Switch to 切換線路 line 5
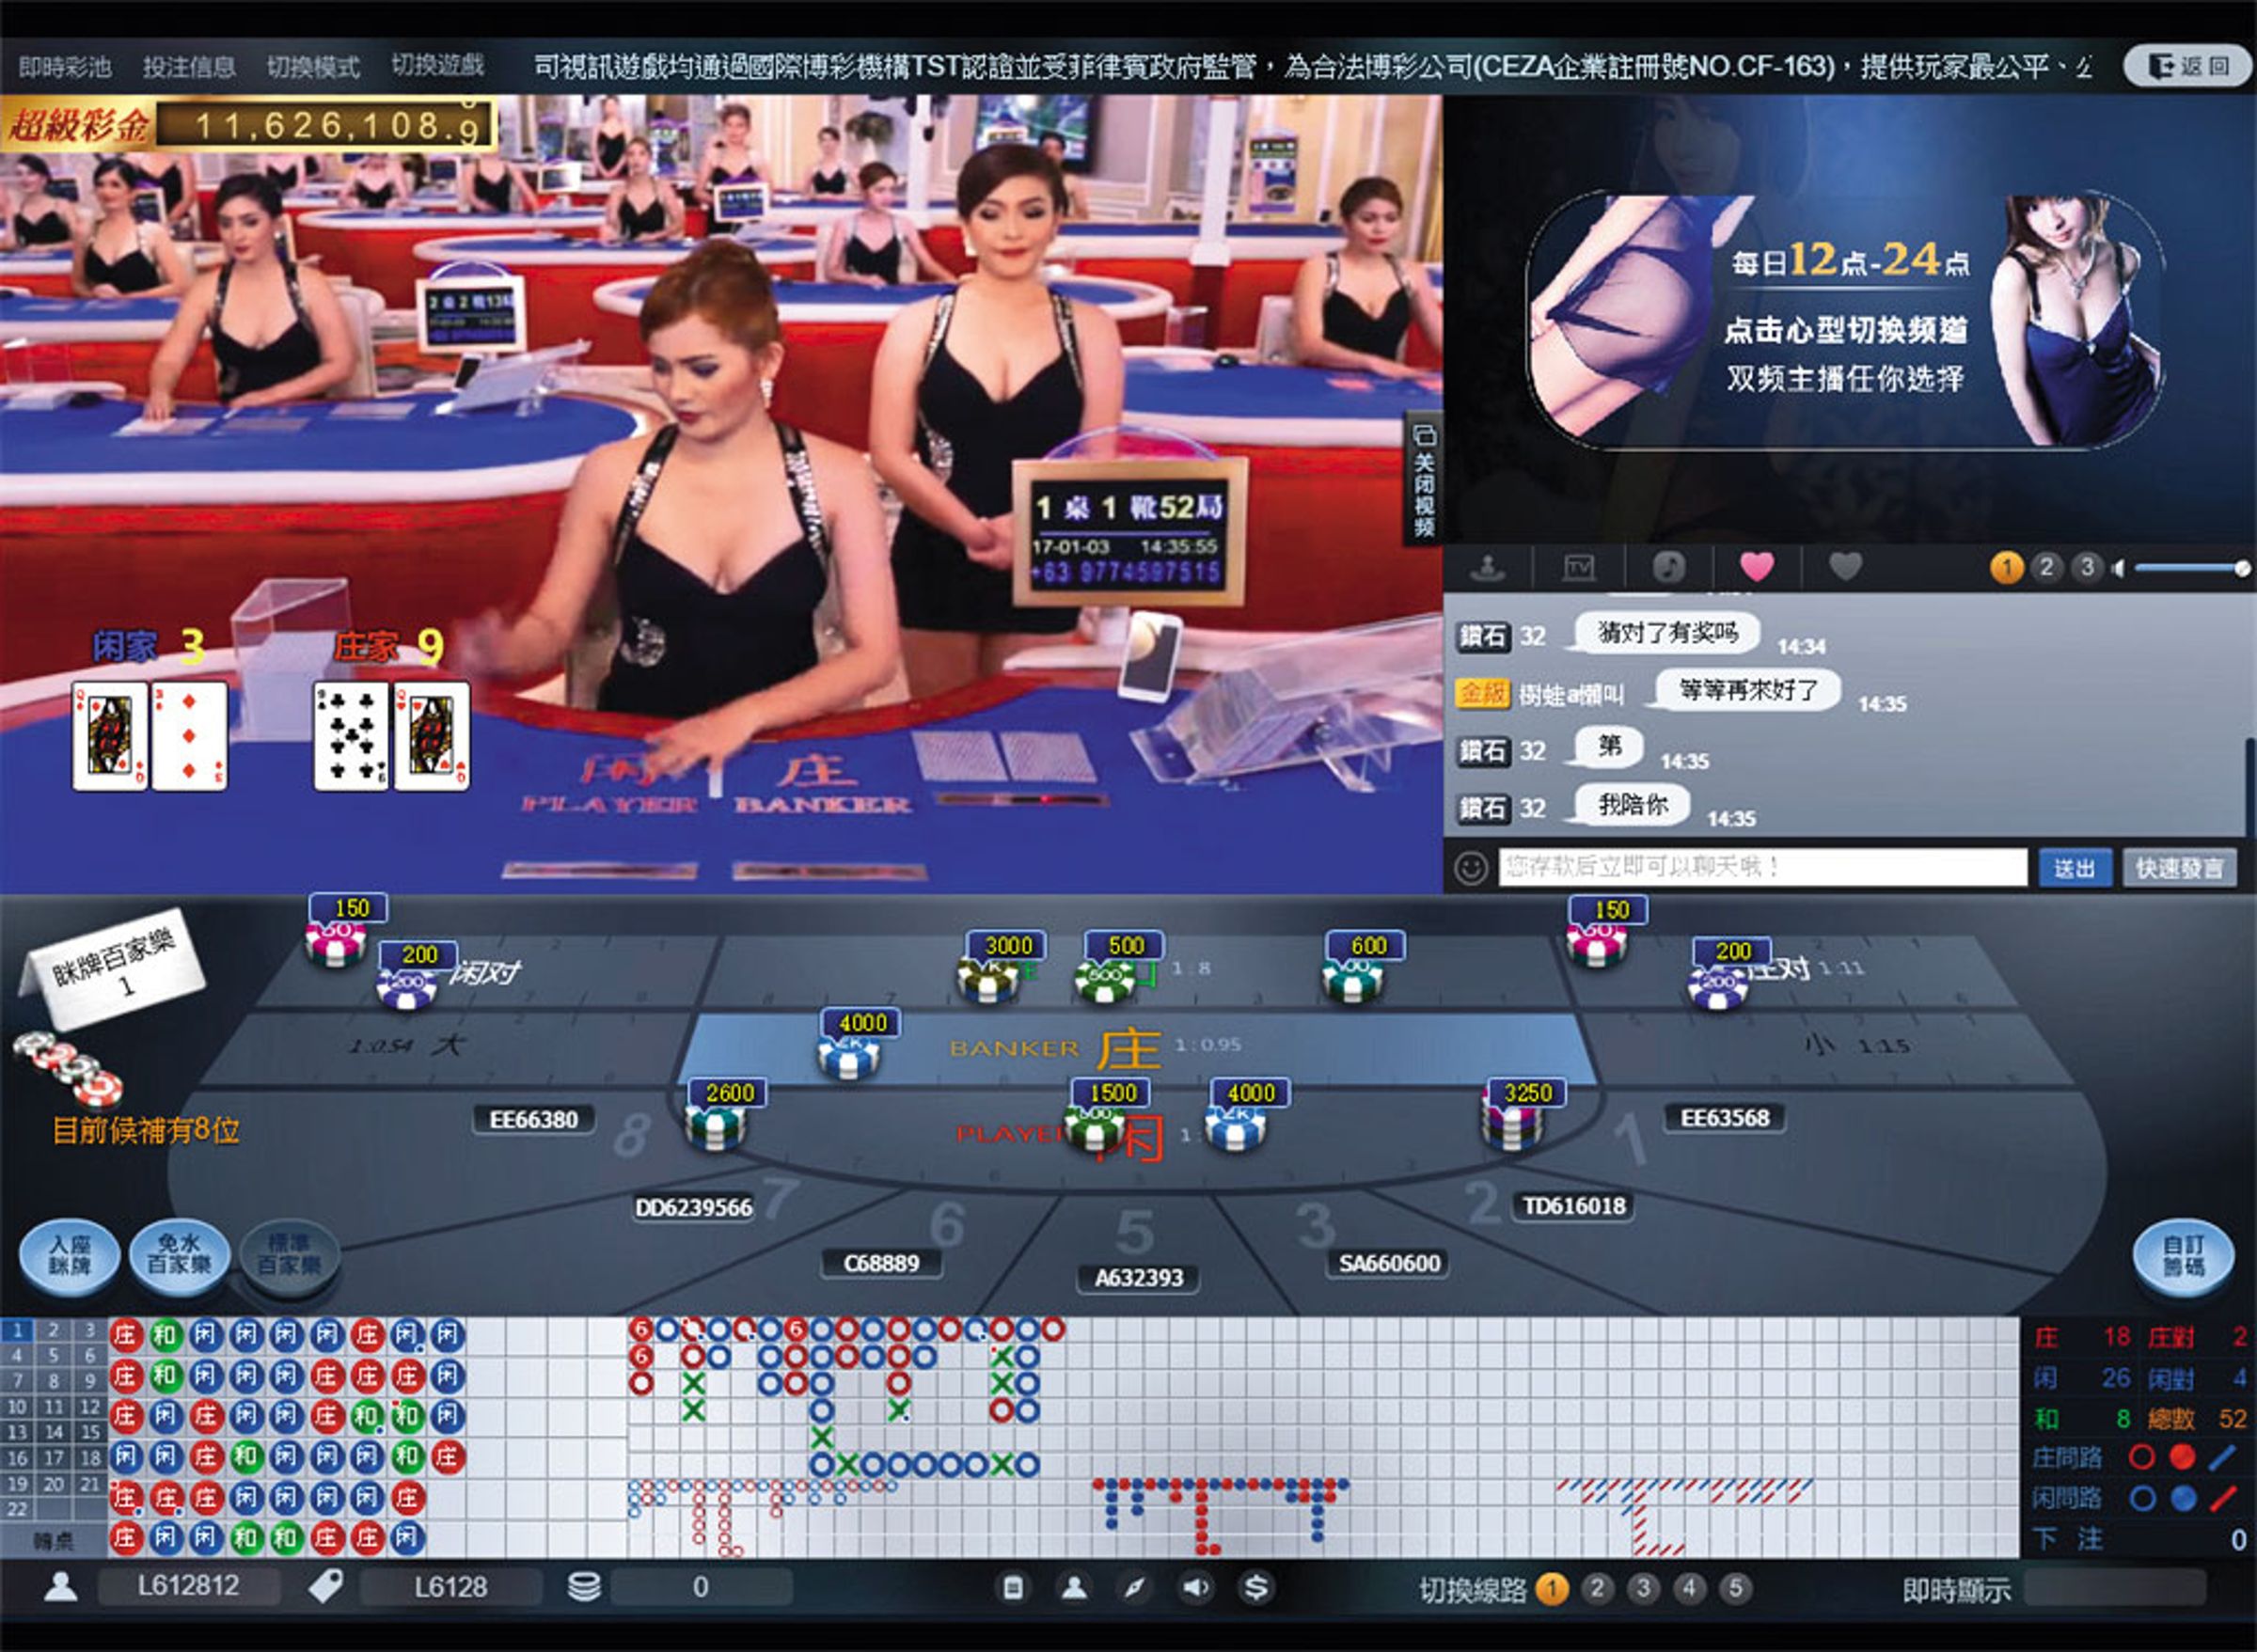This screenshot has width=2257, height=1652. coord(1736,1588)
